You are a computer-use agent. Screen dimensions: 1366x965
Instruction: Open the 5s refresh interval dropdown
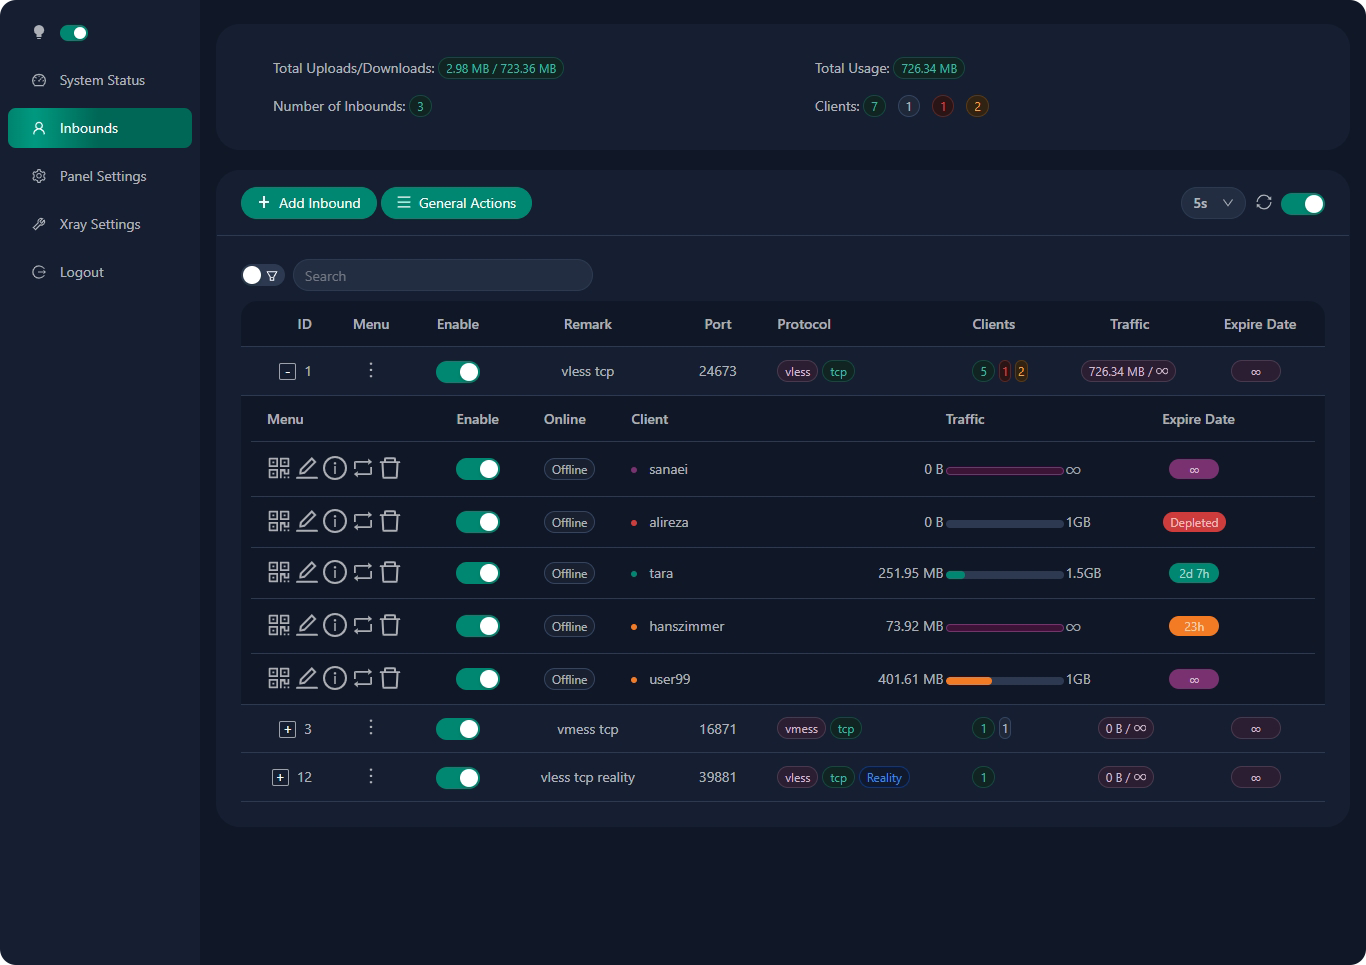pyautogui.click(x=1212, y=203)
